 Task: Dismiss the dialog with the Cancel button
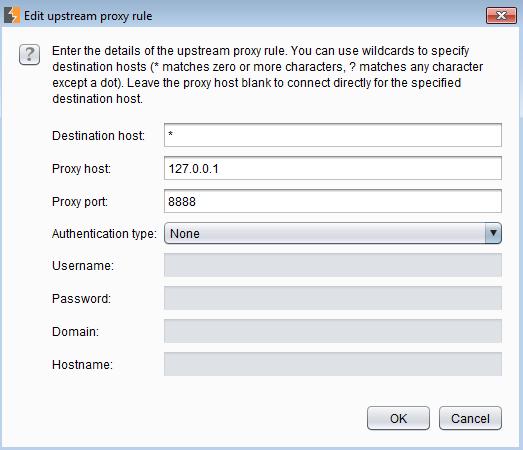coord(470,418)
